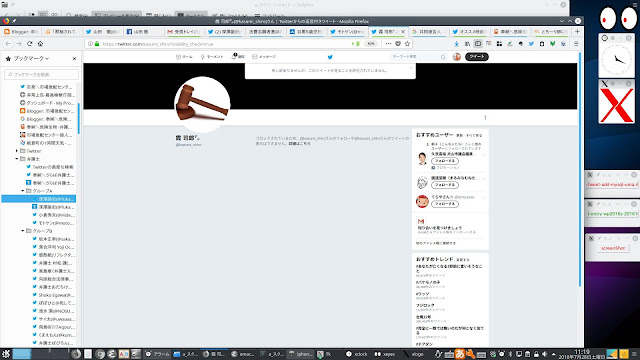Open the Firefox hamburger menu

576,44
